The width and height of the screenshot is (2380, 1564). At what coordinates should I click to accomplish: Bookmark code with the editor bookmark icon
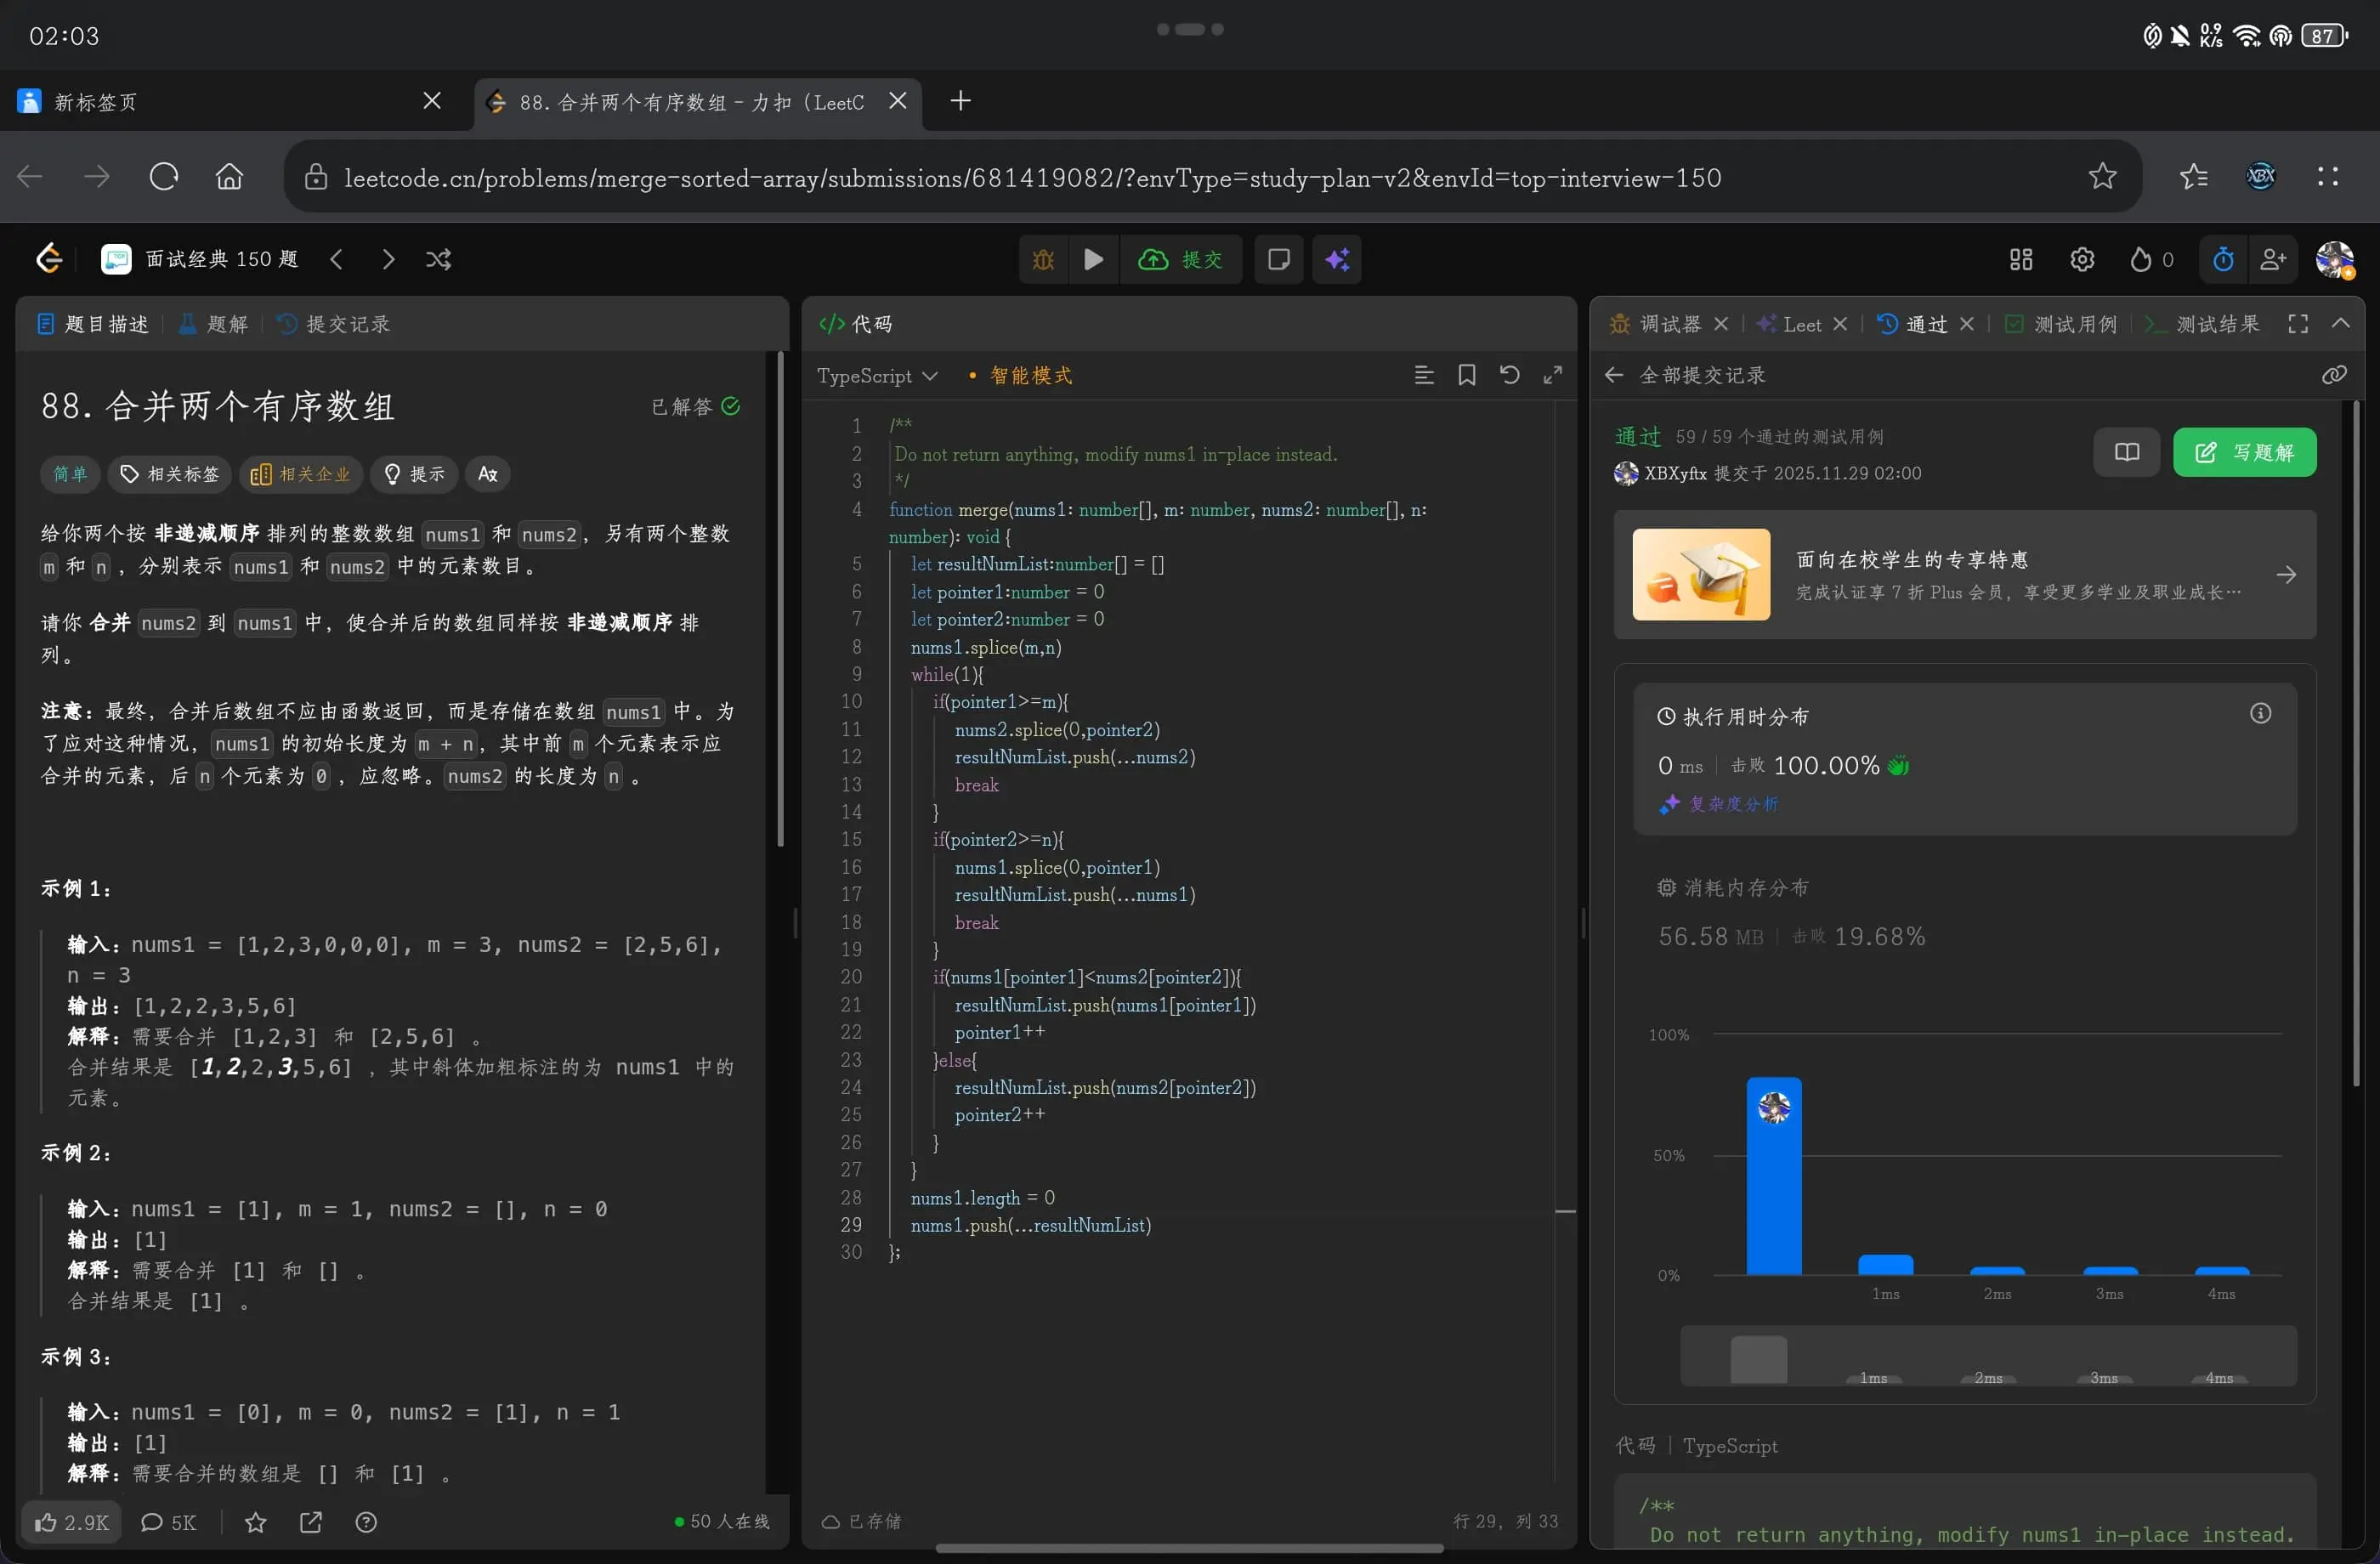[1466, 375]
